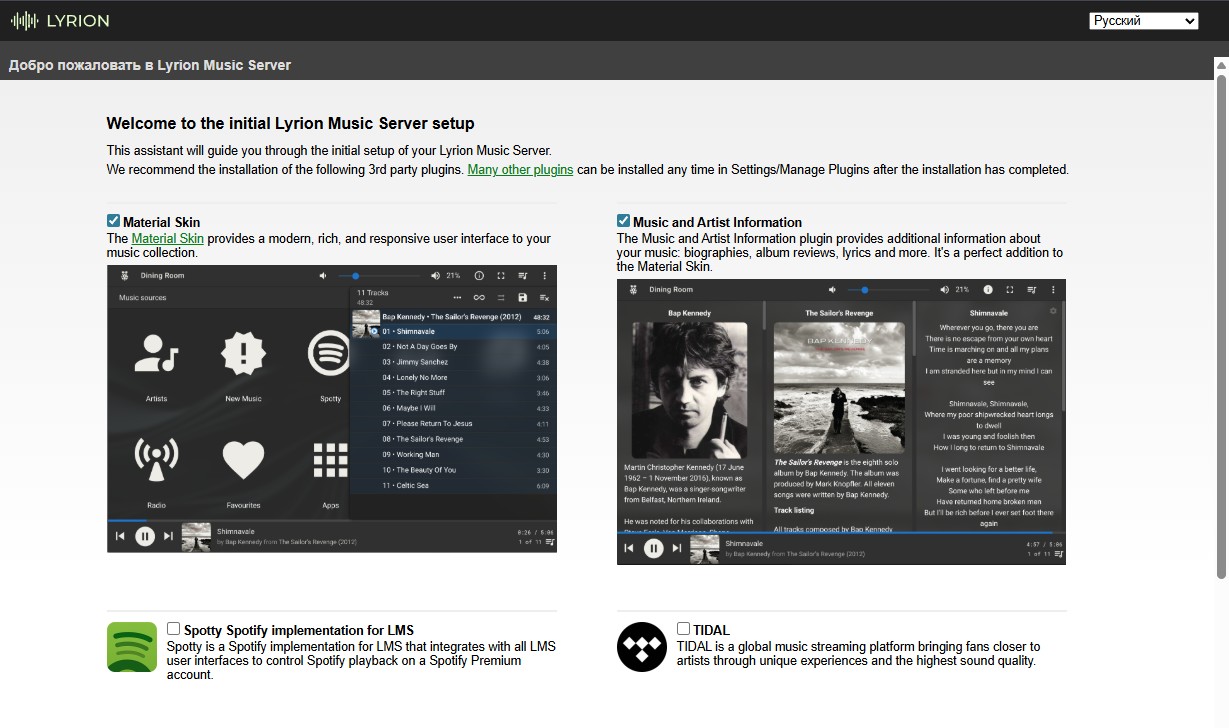Enable the TIDAL plugin checkbox
Viewport: 1229px width, 728px height.
(684, 629)
